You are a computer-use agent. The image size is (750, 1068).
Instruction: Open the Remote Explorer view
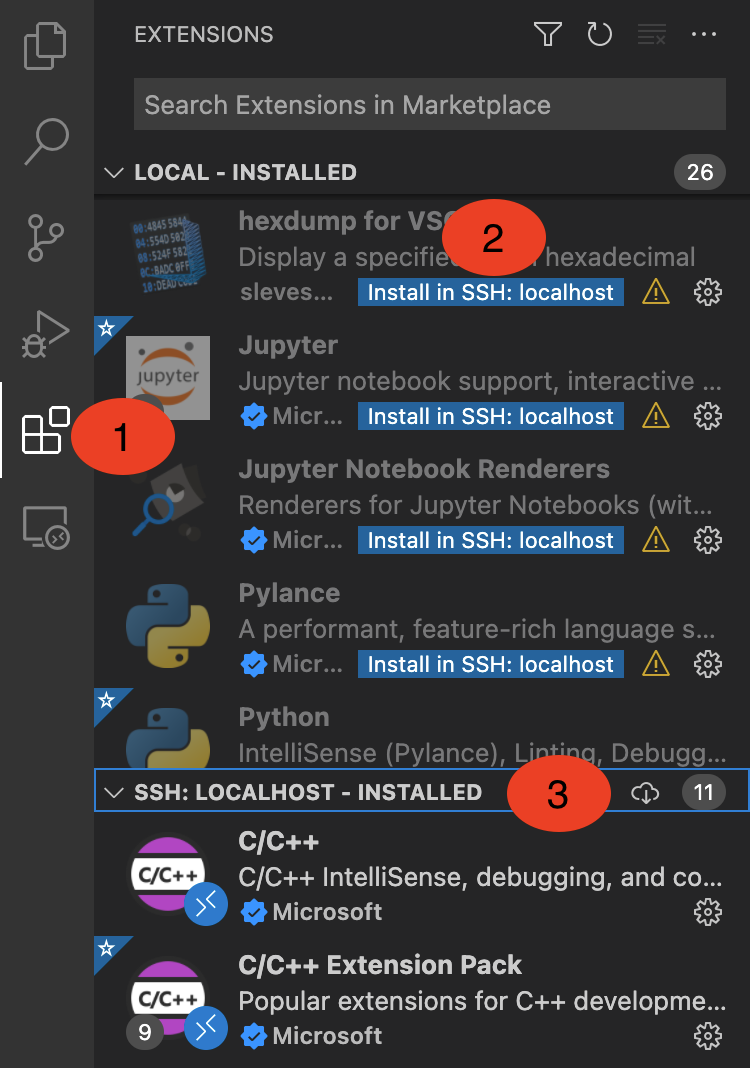[46, 527]
